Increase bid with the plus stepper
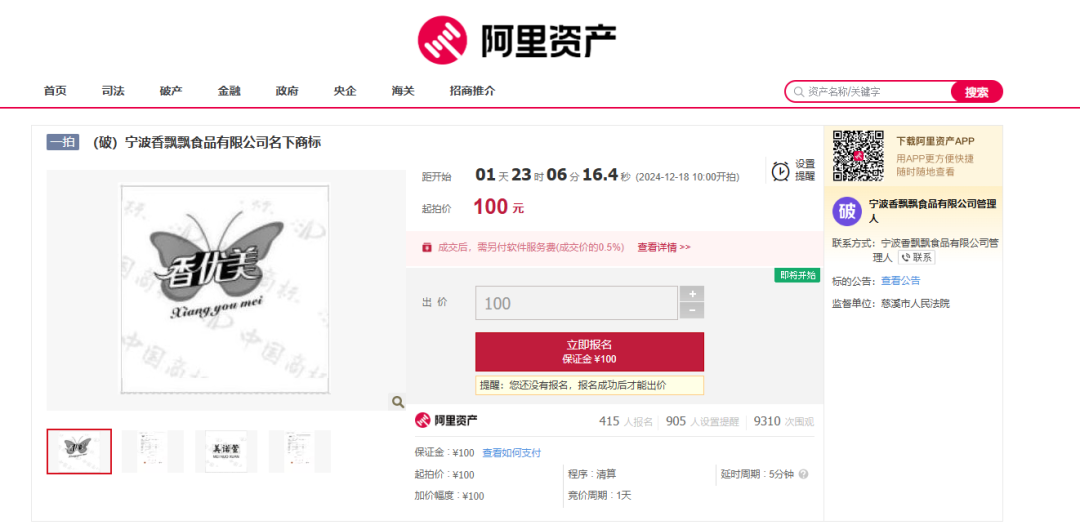The image size is (1080, 525). pyautogui.click(x=692, y=294)
